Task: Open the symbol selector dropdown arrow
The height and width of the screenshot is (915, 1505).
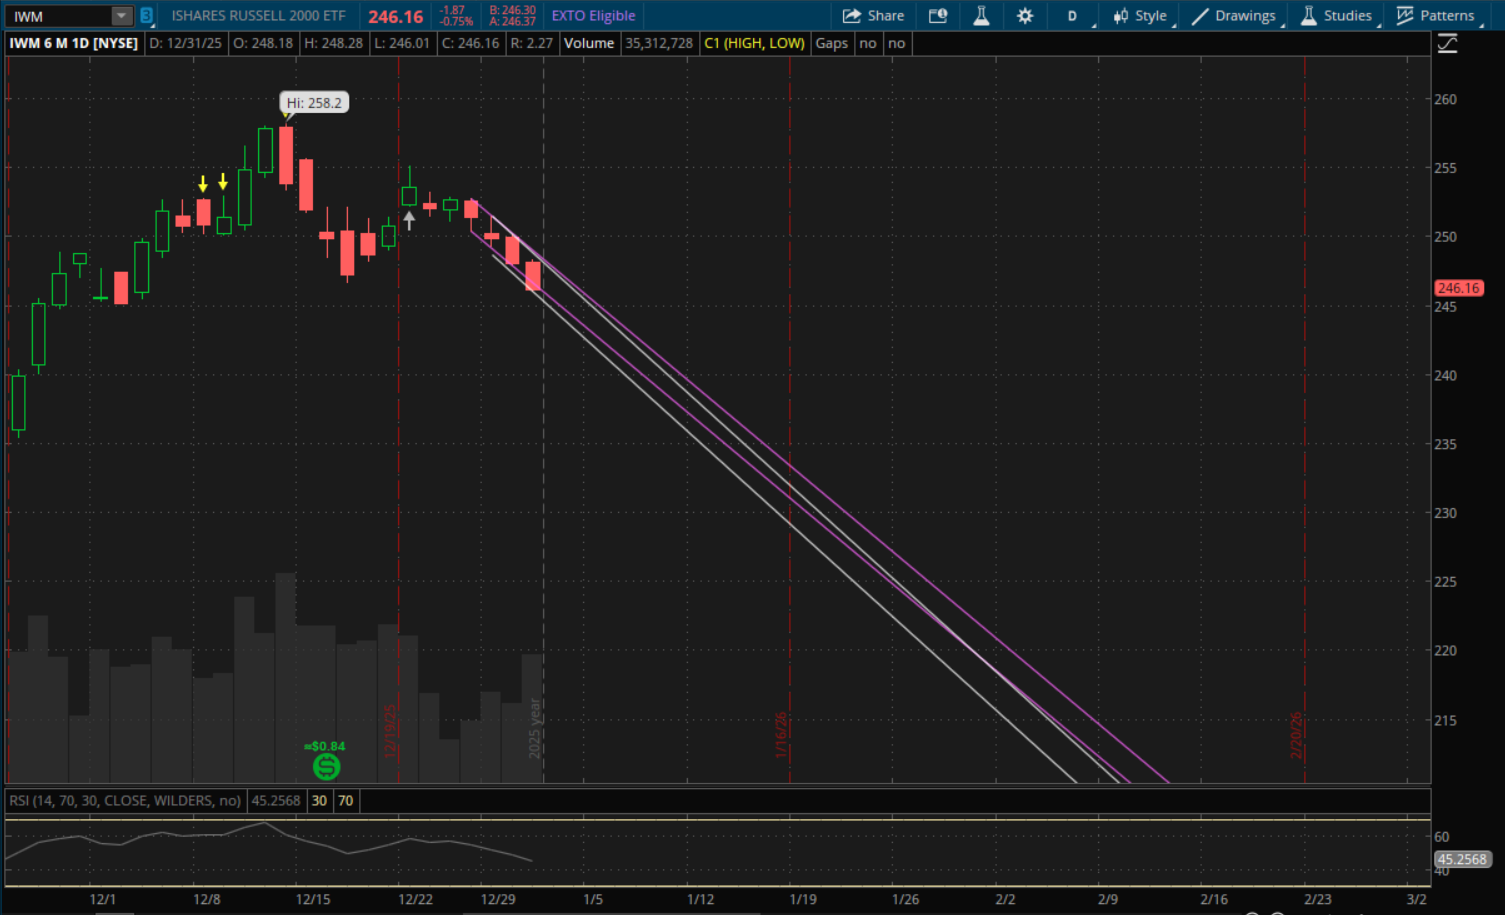Action: click(x=121, y=16)
